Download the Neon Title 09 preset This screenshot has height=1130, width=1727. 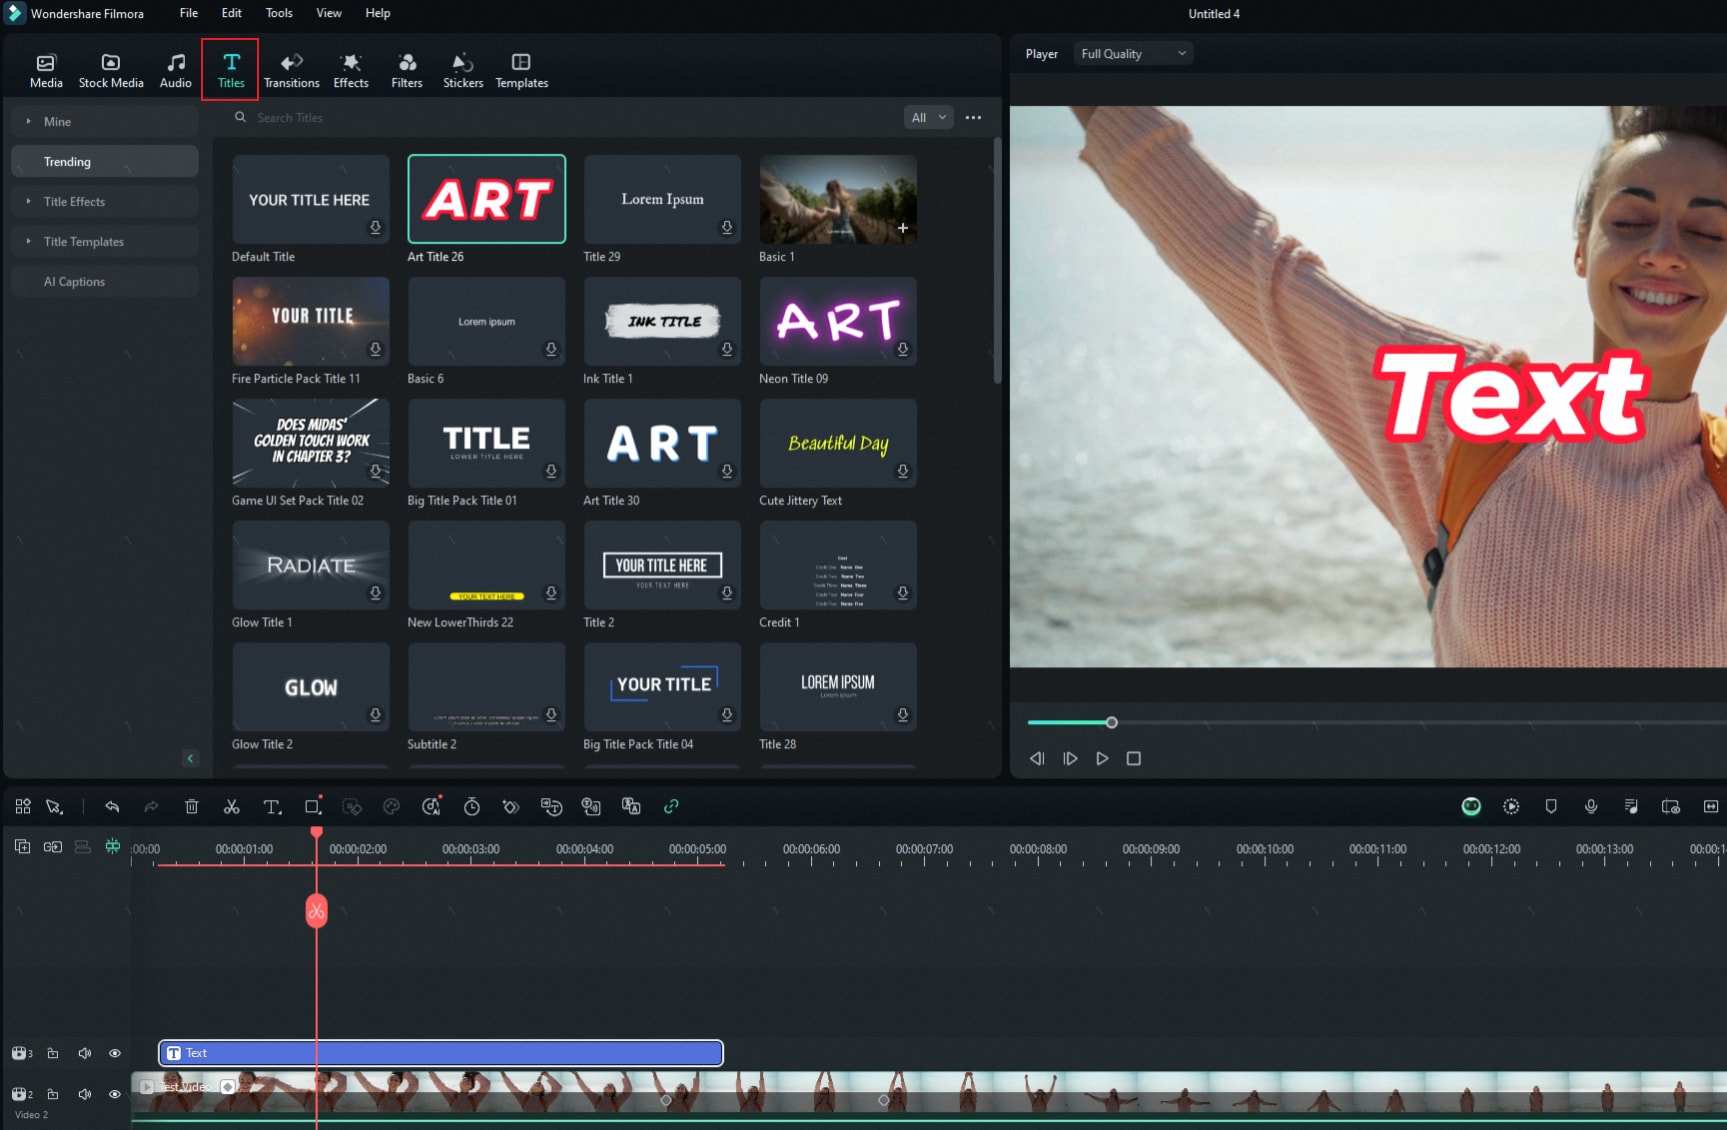pos(903,349)
